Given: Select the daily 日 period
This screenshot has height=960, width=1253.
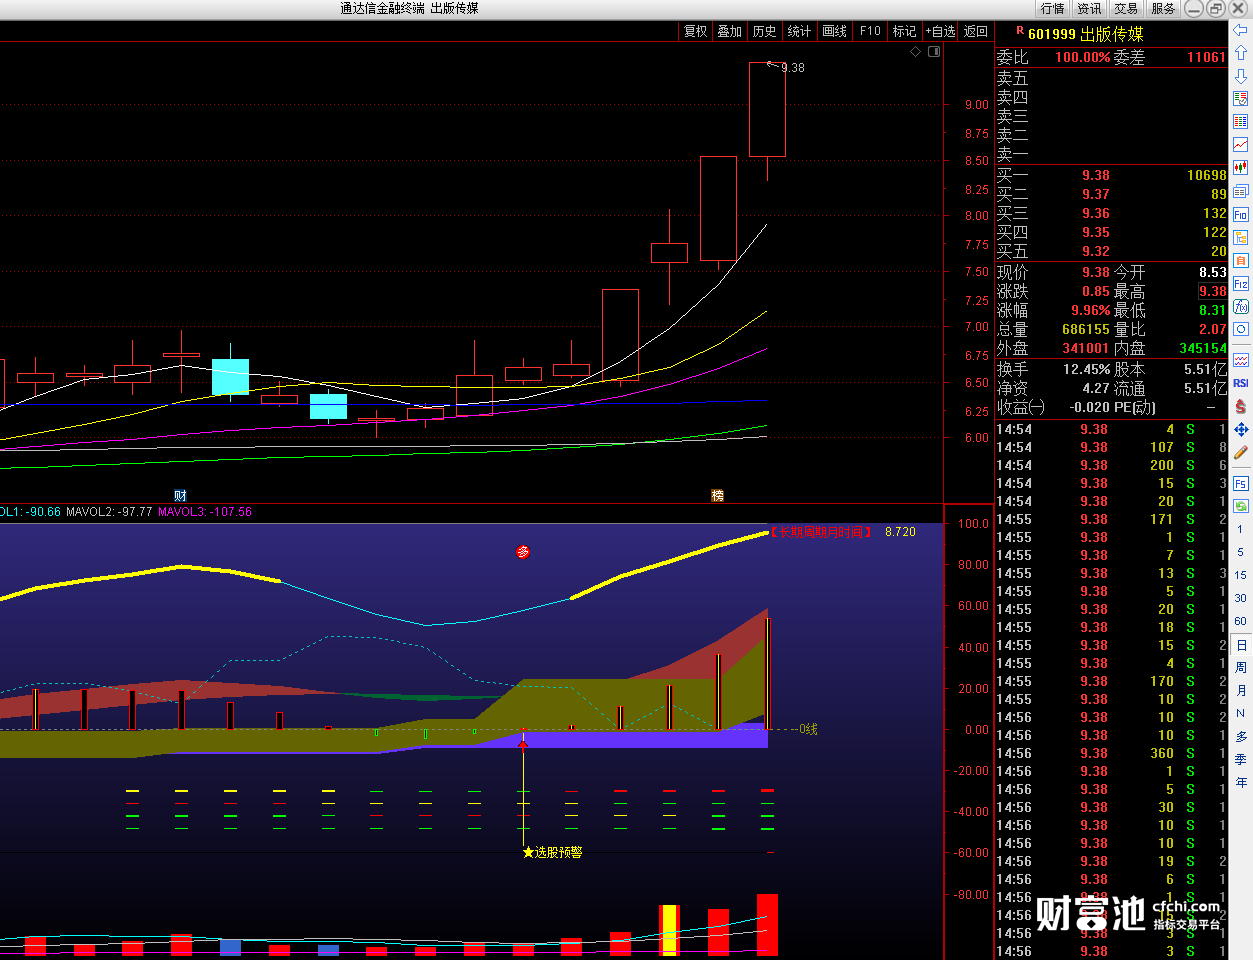Looking at the screenshot, I should click(x=1241, y=645).
